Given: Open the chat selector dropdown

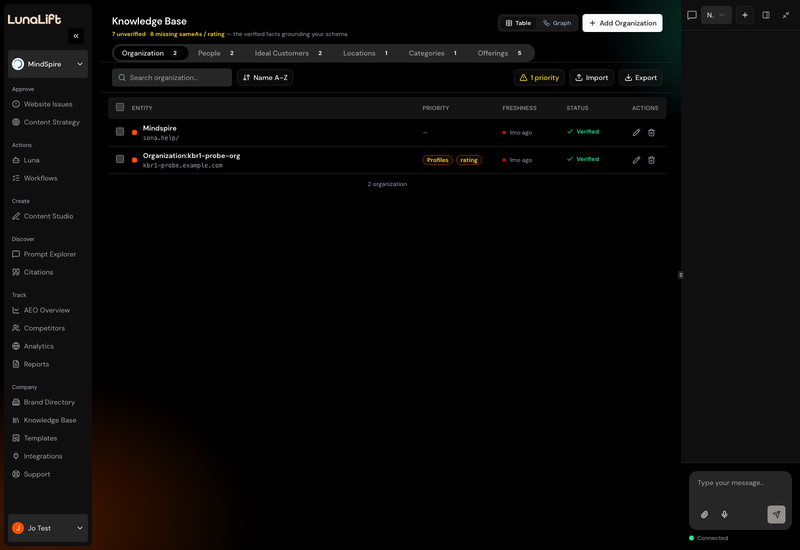Looking at the screenshot, I should coord(716,15).
